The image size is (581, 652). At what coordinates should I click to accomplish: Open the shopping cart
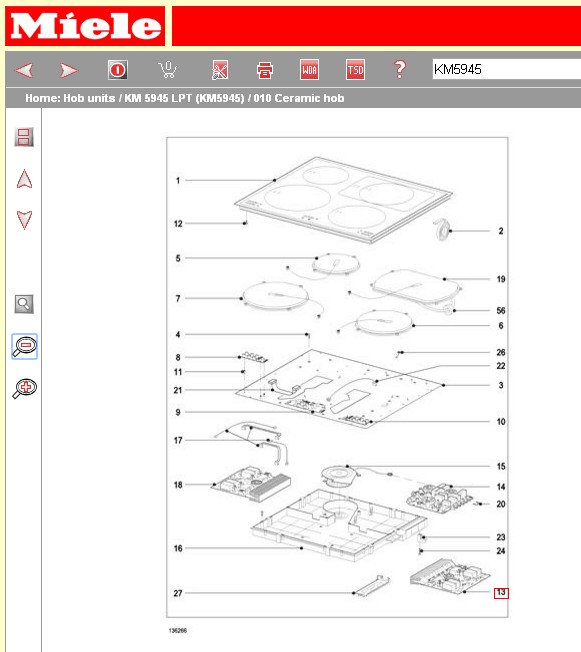pyautogui.click(x=168, y=69)
